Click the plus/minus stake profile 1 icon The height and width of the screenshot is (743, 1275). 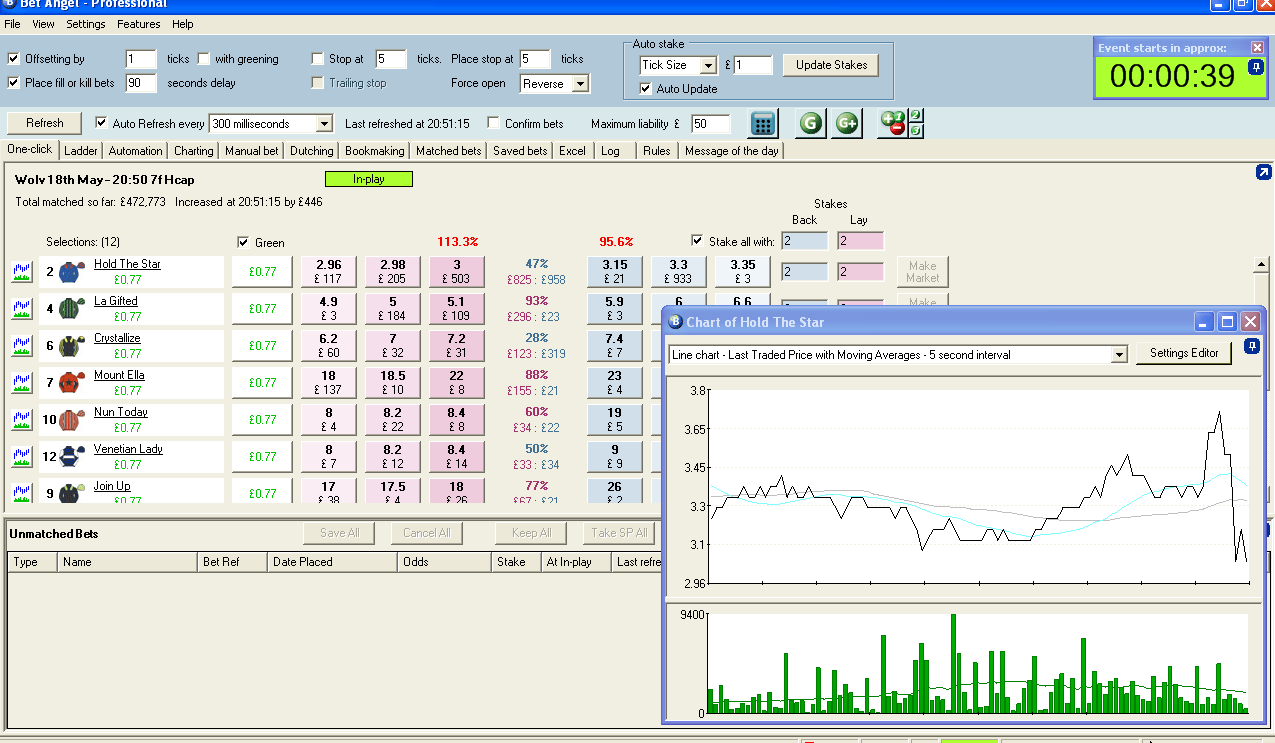point(892,123)
